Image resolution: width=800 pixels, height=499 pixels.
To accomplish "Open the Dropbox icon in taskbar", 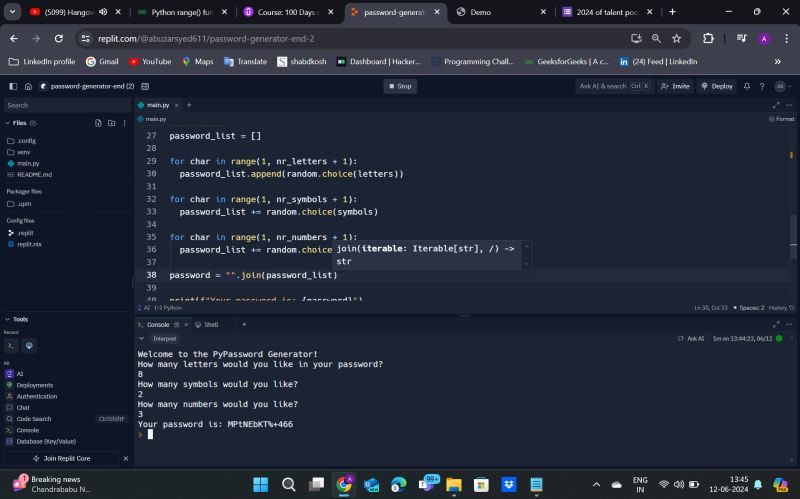I will (x=511, y=484).
